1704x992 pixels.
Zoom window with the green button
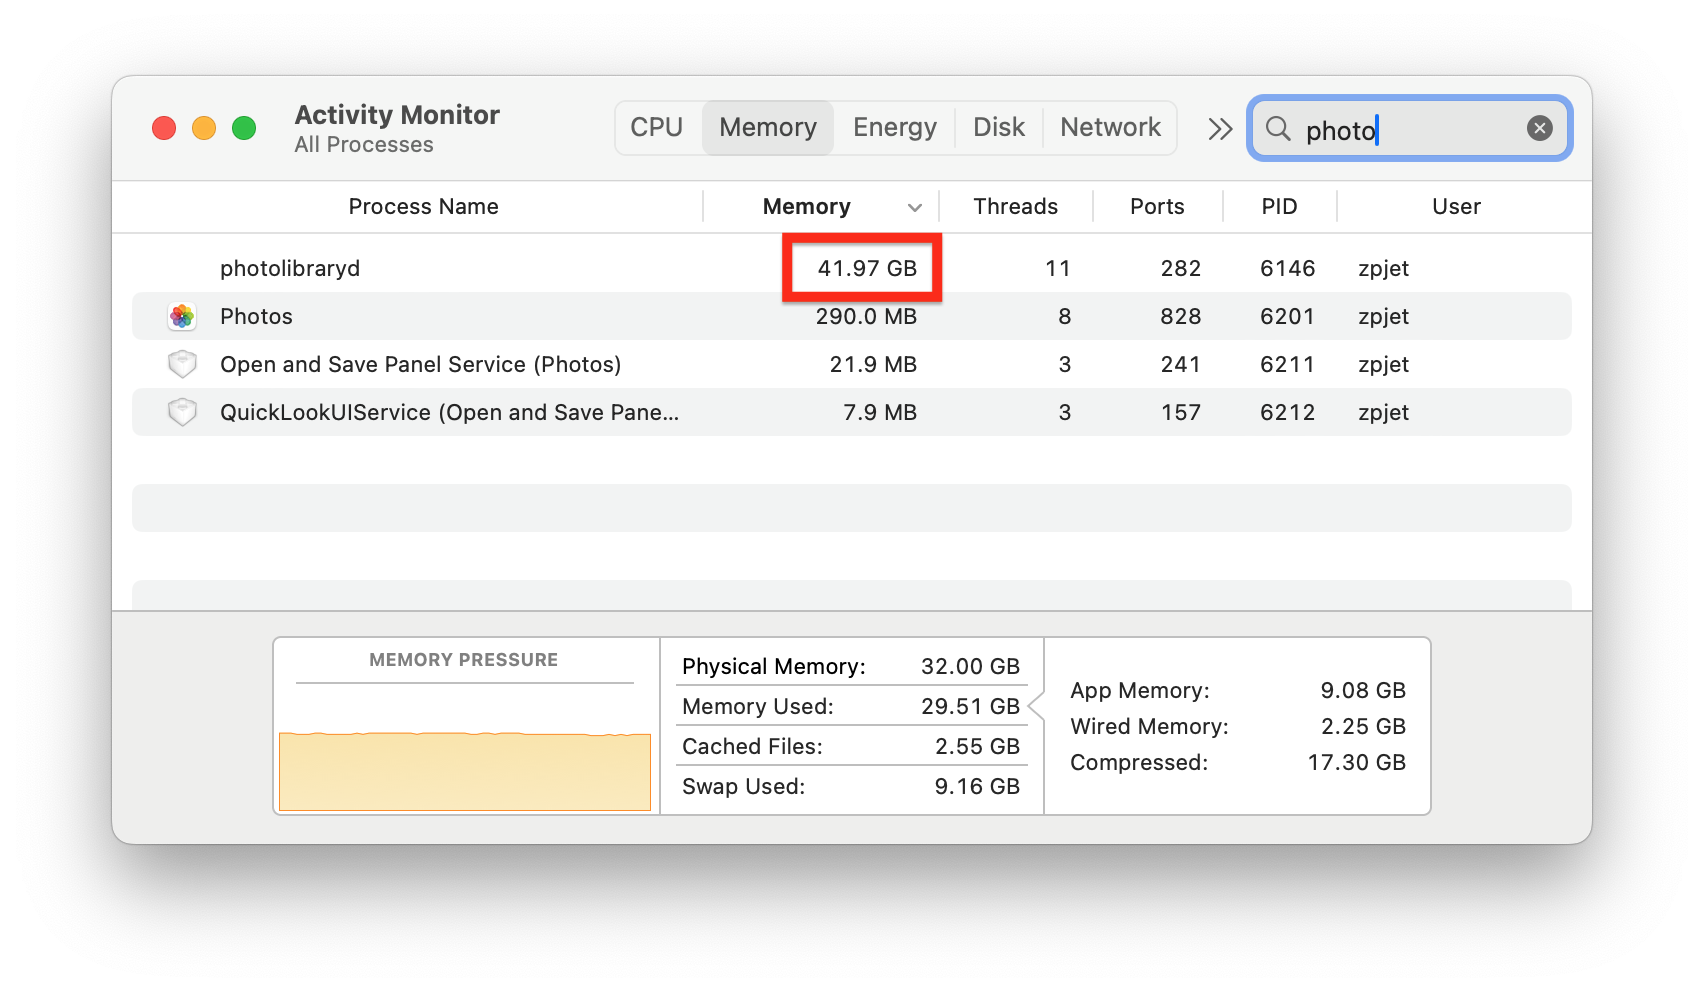click(x=244, y=128)
